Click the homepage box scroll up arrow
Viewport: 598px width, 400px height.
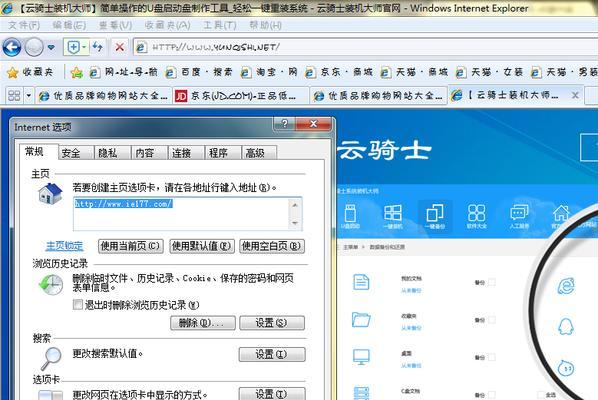(x=295, y=205)
